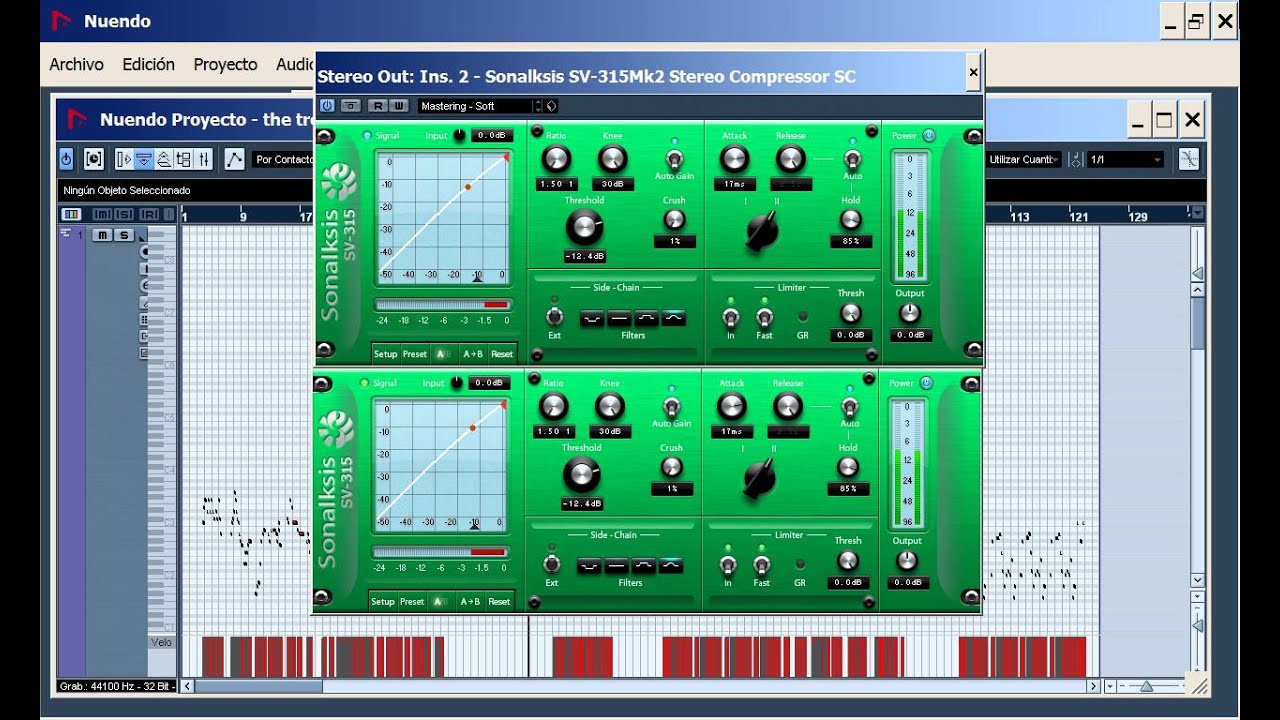Viewport: 1280px width, 720px height.
Task: Click ruler bar marker 113 in the timeline
Action: [x=1020, y=216]
